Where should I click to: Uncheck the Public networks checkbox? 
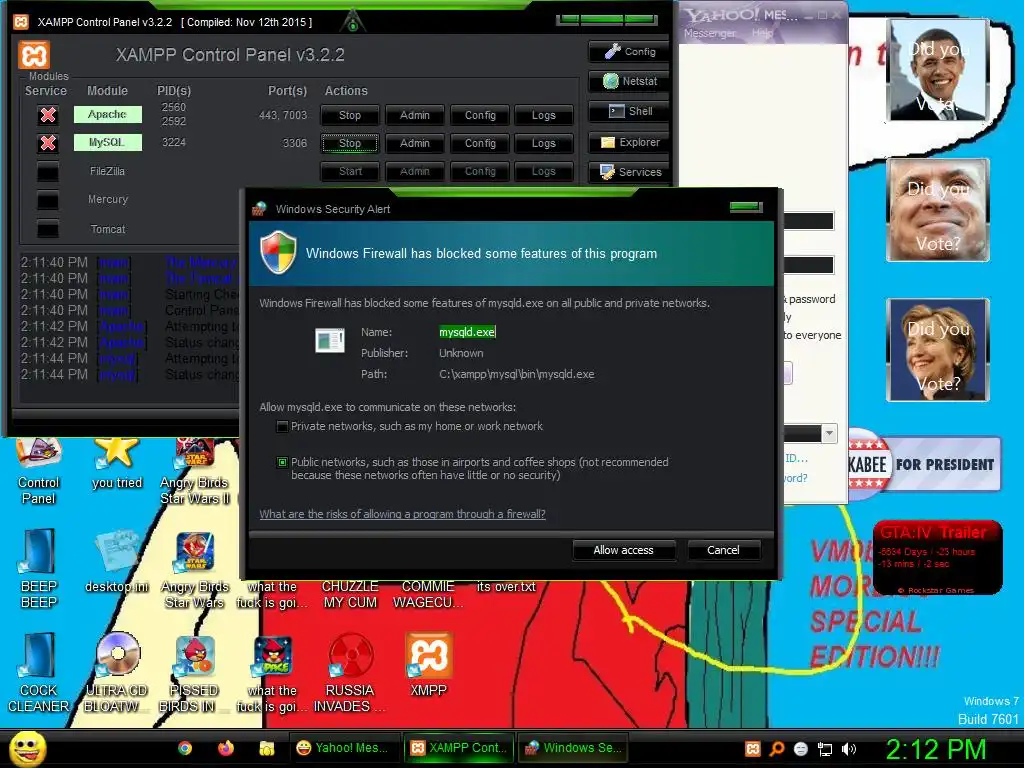282,462
